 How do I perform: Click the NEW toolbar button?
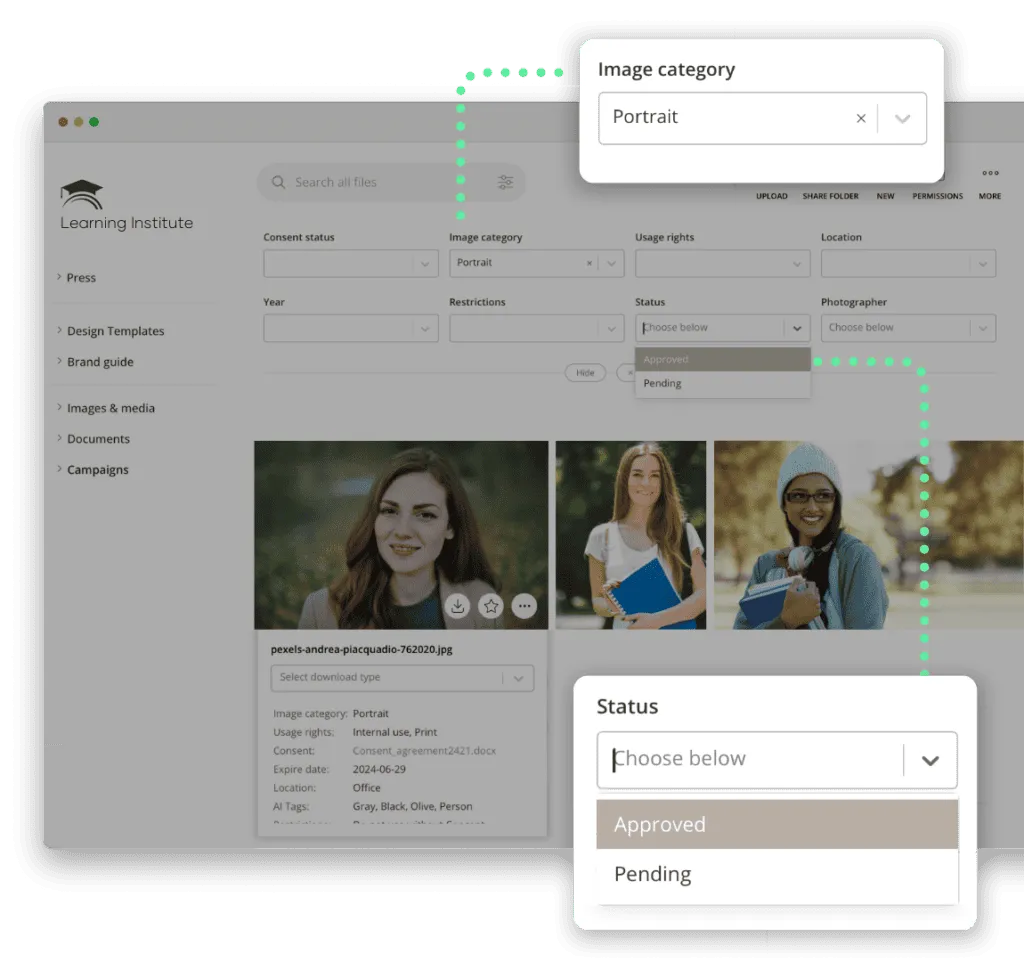(x=886, y=196)
